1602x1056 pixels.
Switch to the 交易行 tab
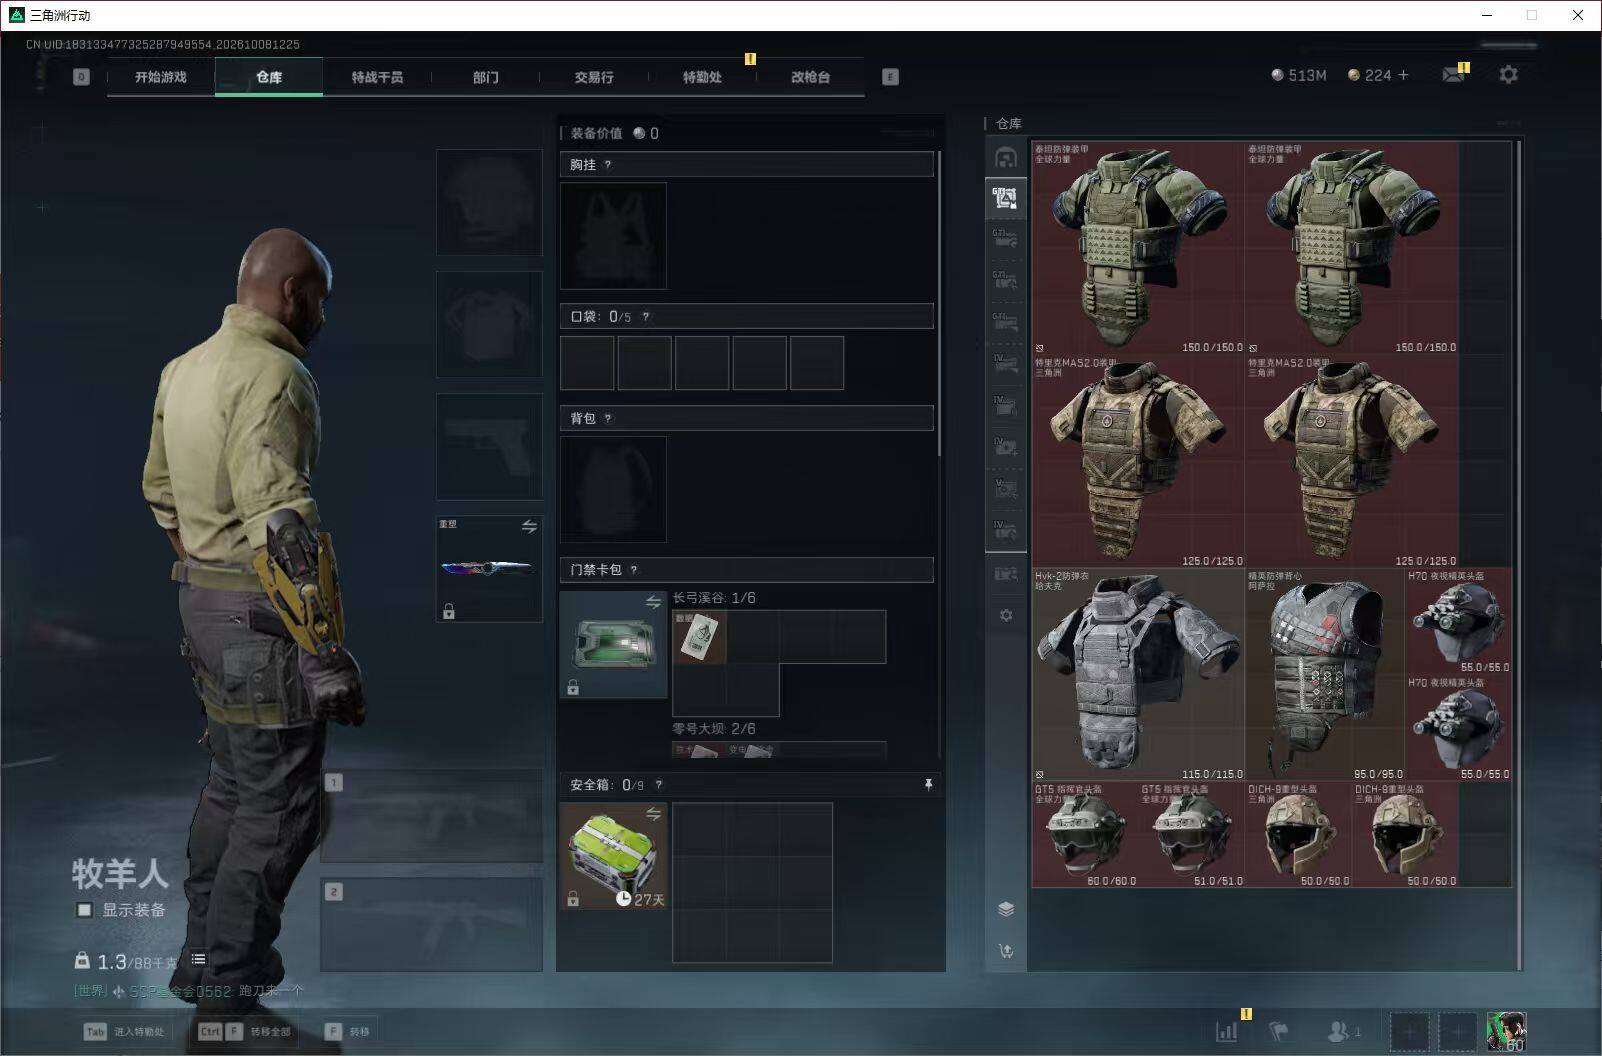(x=594, y=77)
